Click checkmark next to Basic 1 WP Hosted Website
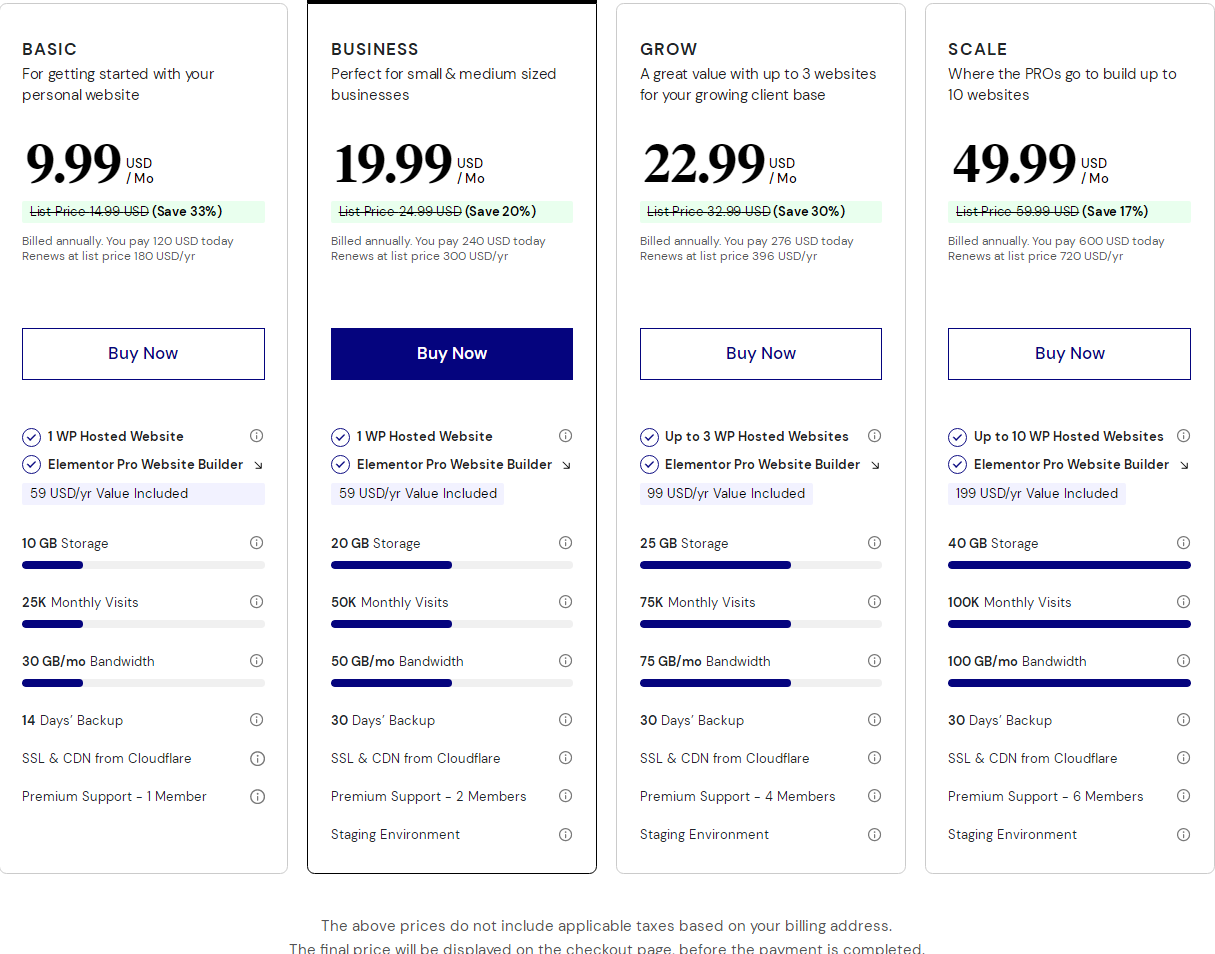Screen dimensions: 1215x954 click(31, 437)
